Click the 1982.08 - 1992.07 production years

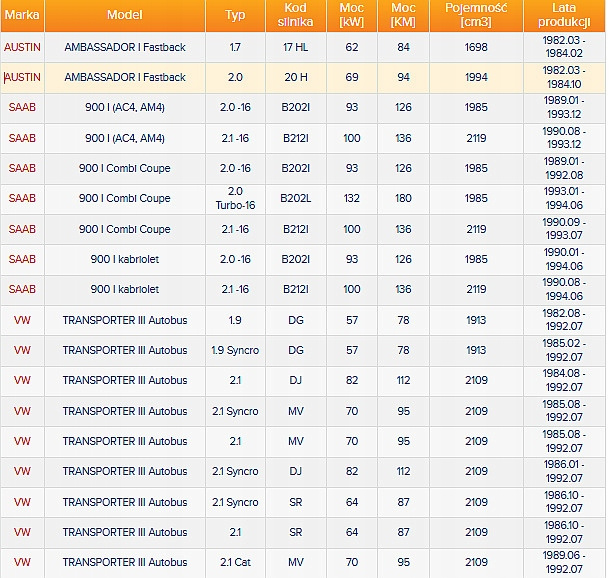pyautogui.click(x=564, y=320)
